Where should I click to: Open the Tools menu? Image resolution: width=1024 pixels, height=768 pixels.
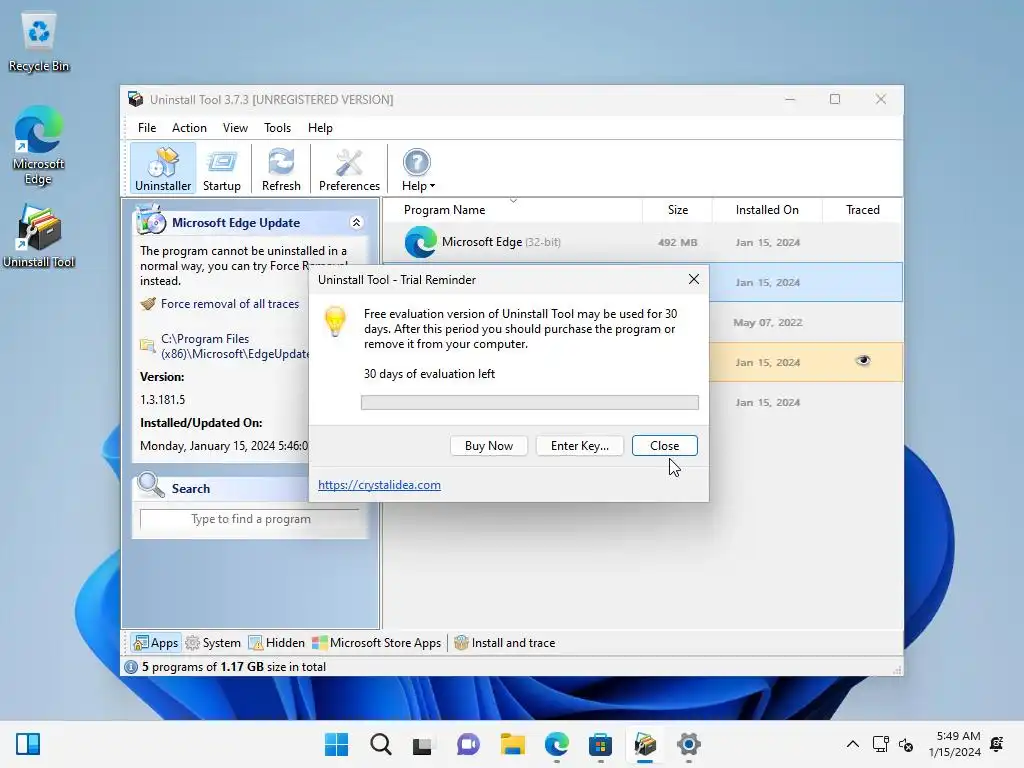[x=278, y=128]
